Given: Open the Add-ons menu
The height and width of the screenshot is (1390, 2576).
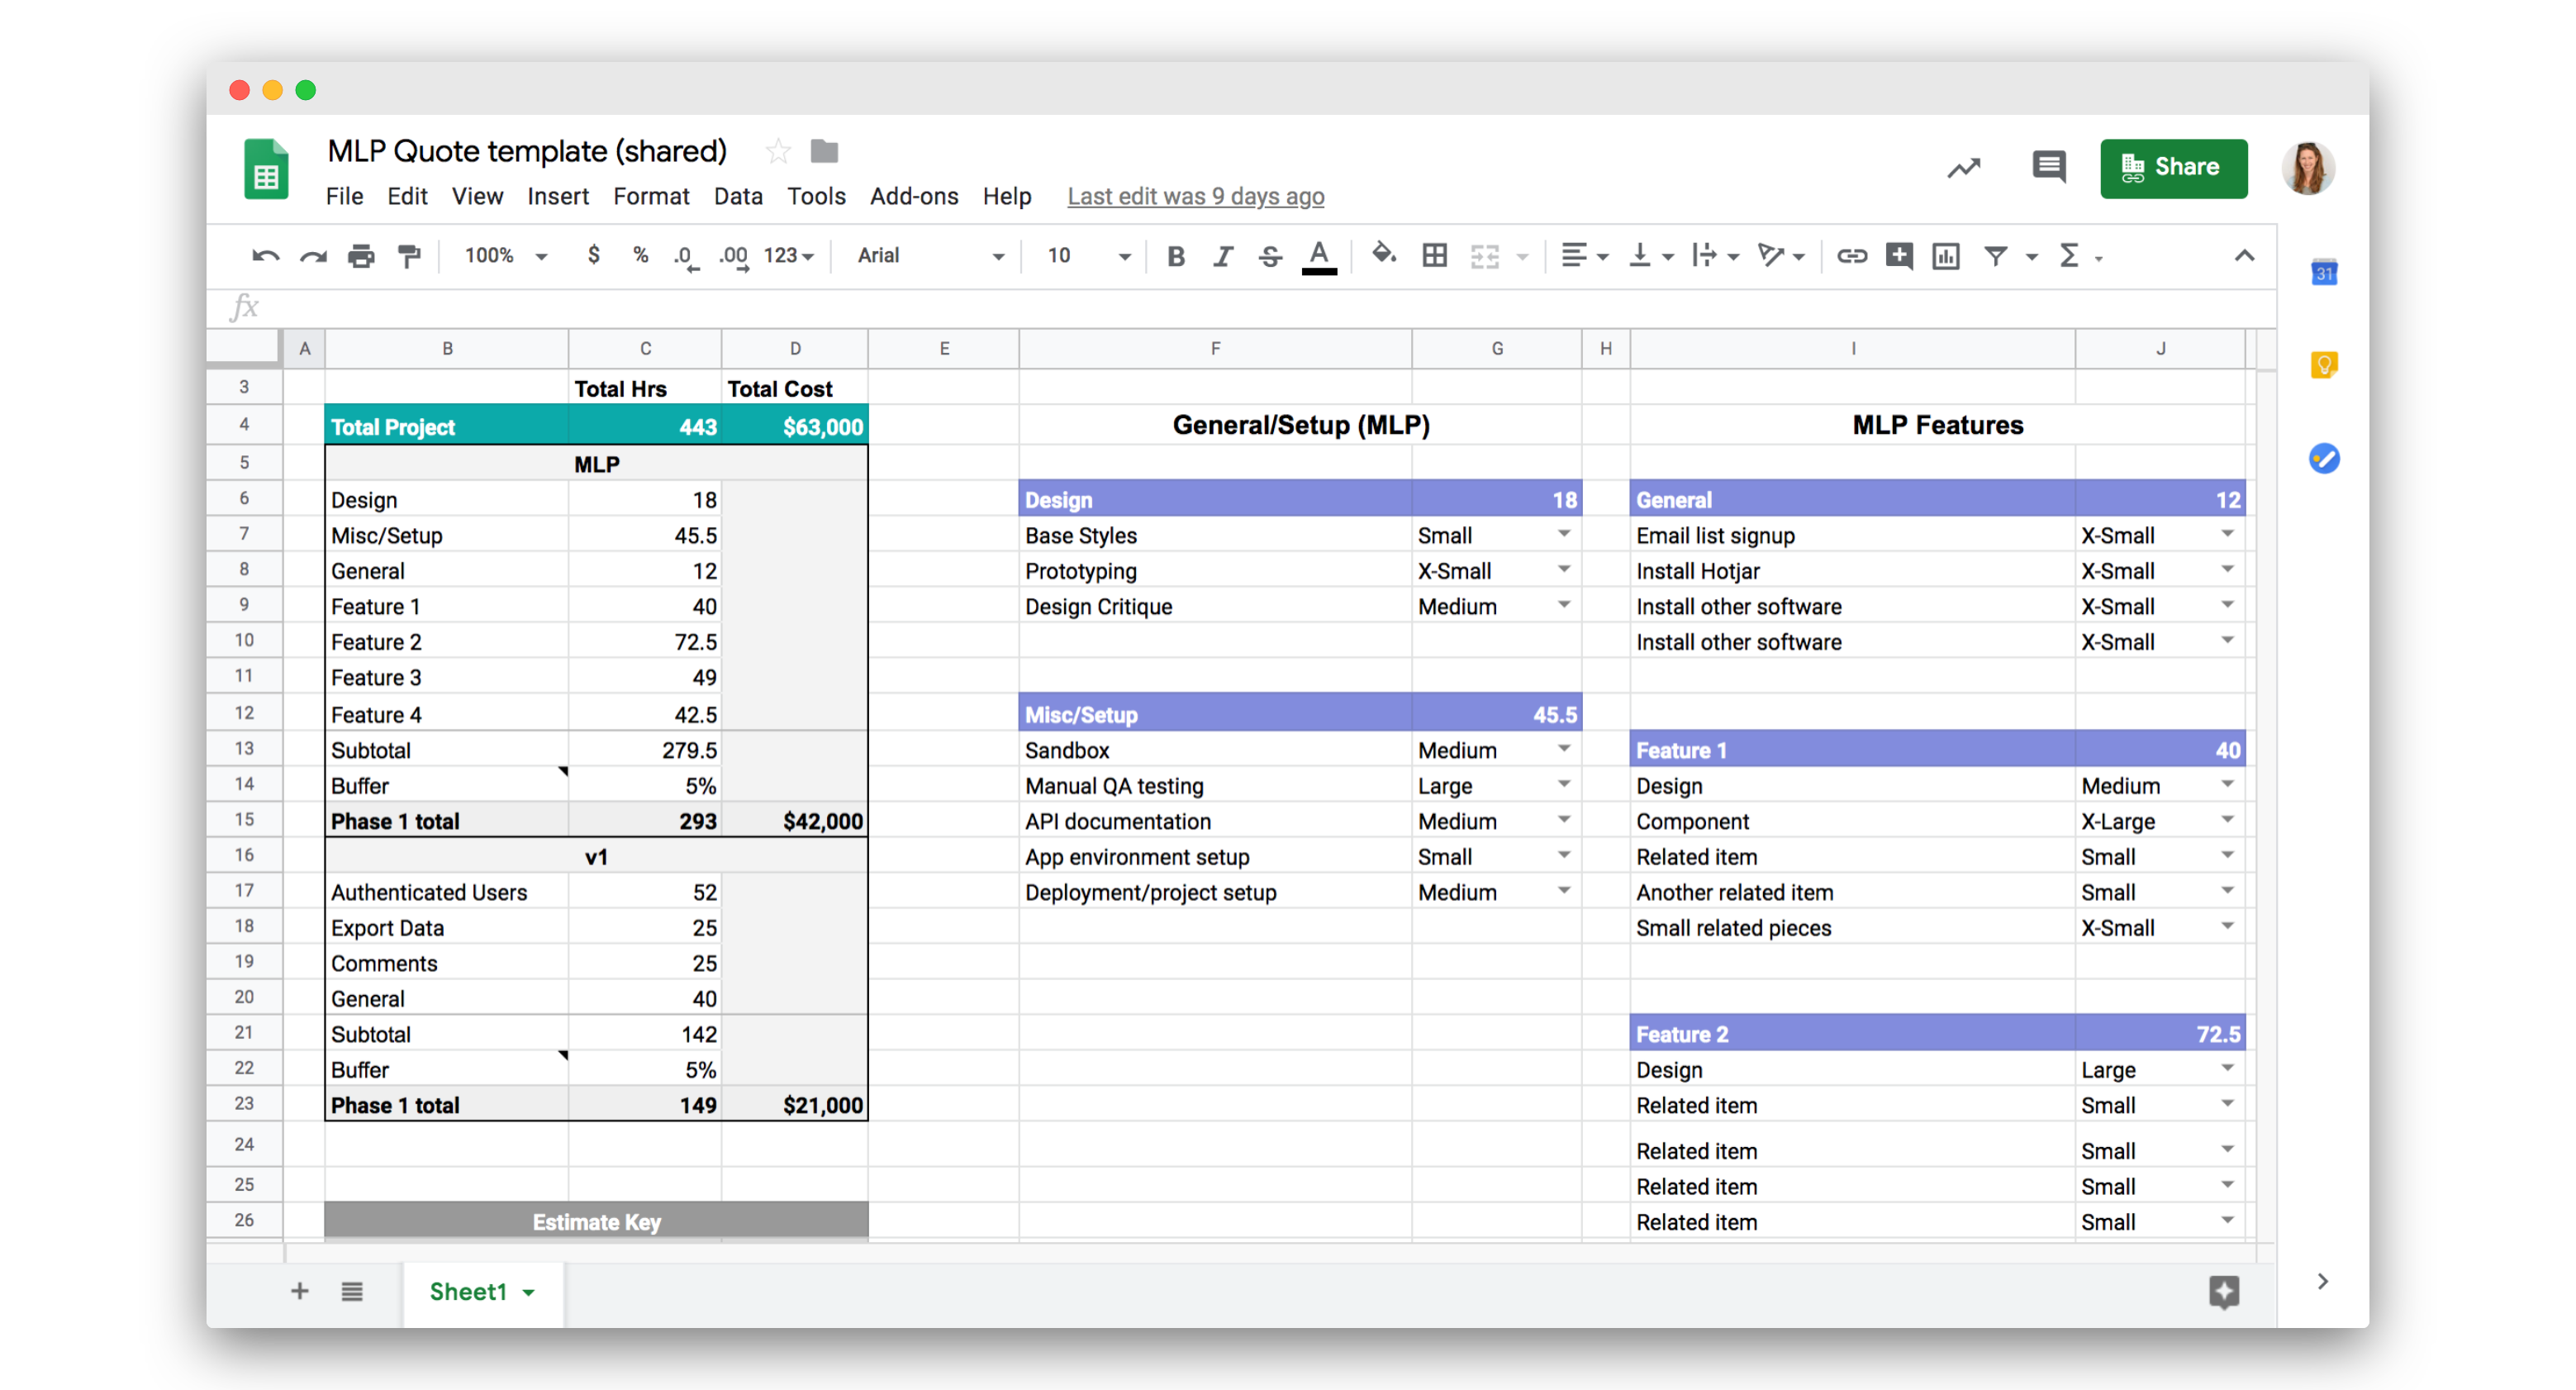Looking at the screenshot, I should (914, 196).
